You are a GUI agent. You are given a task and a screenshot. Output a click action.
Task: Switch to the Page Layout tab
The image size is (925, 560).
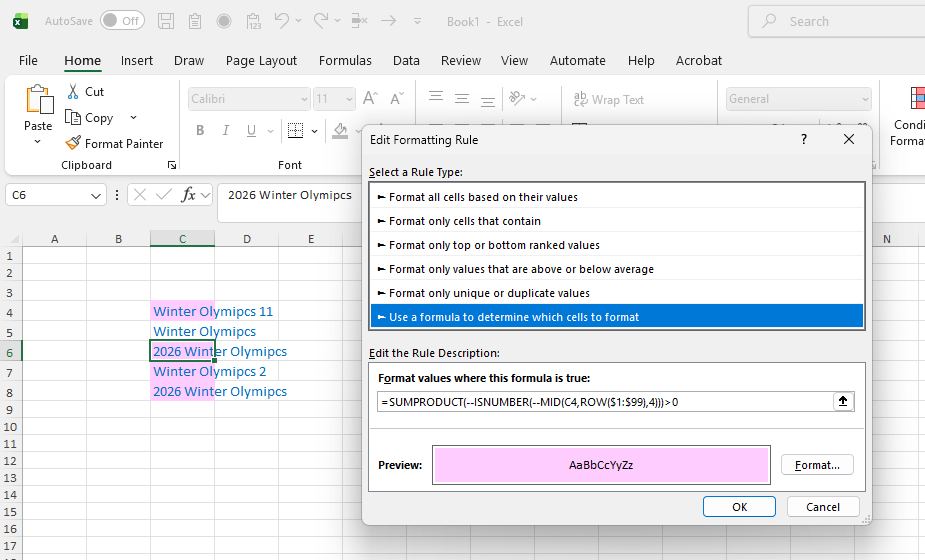(261, 60)
